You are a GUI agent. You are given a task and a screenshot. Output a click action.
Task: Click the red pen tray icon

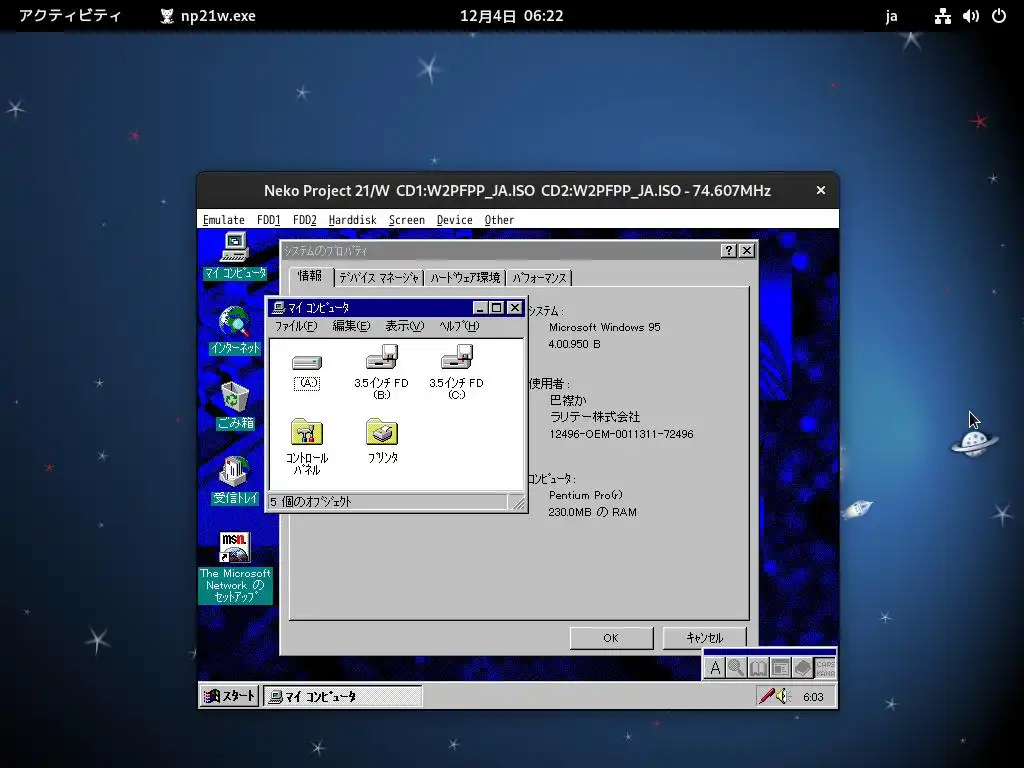766,696
